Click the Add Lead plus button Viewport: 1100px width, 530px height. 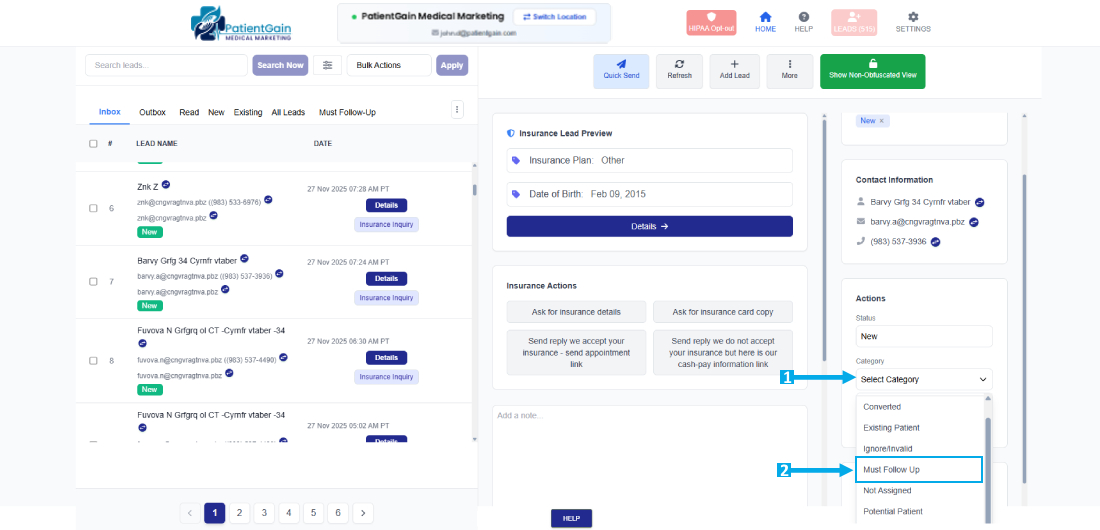(735, 71)
